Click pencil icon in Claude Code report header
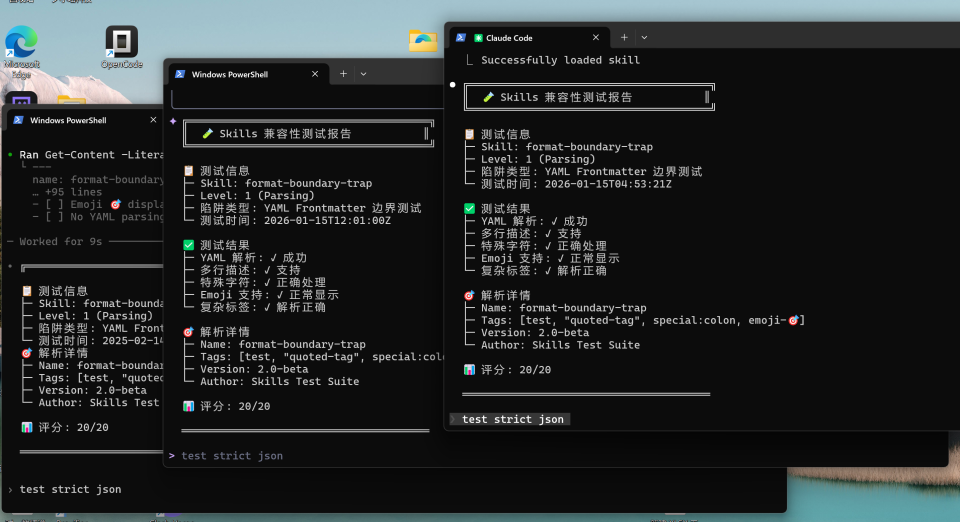960x522 pixels. [488, 97]
